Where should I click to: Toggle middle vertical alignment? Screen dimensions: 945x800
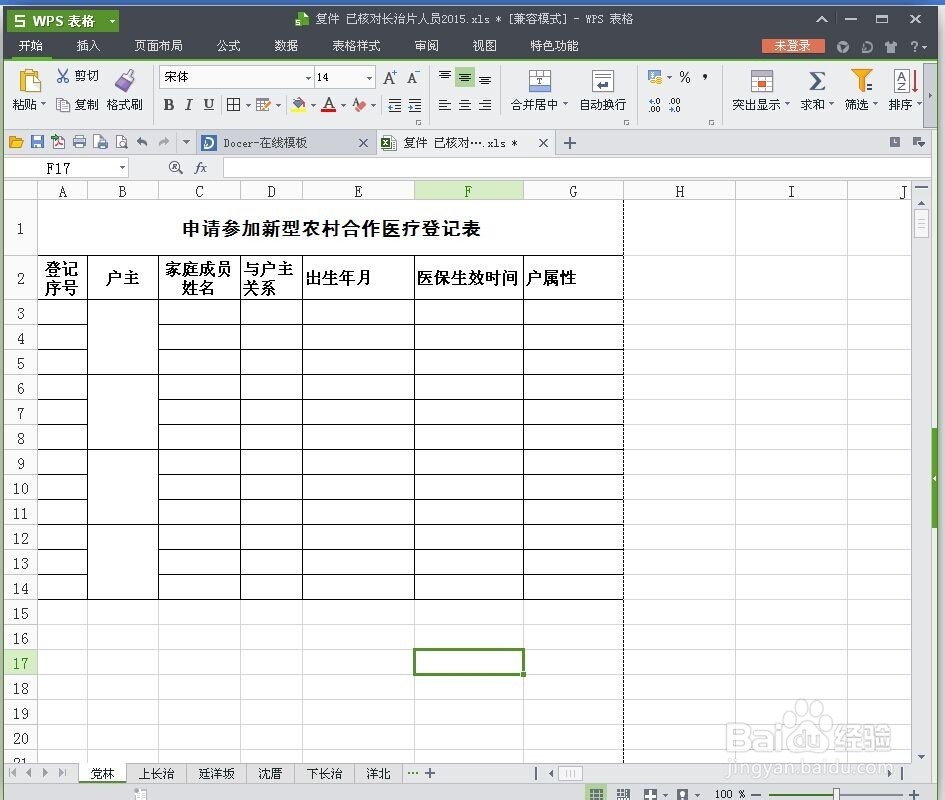pos(465,77)
